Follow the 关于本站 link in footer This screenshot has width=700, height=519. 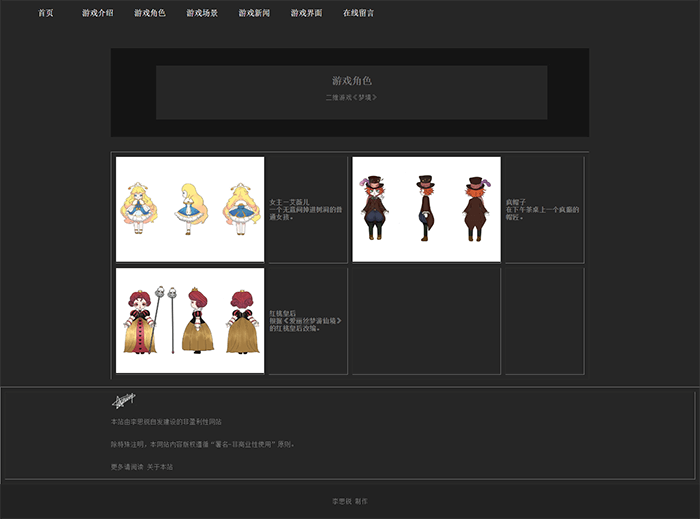point(160,466)
